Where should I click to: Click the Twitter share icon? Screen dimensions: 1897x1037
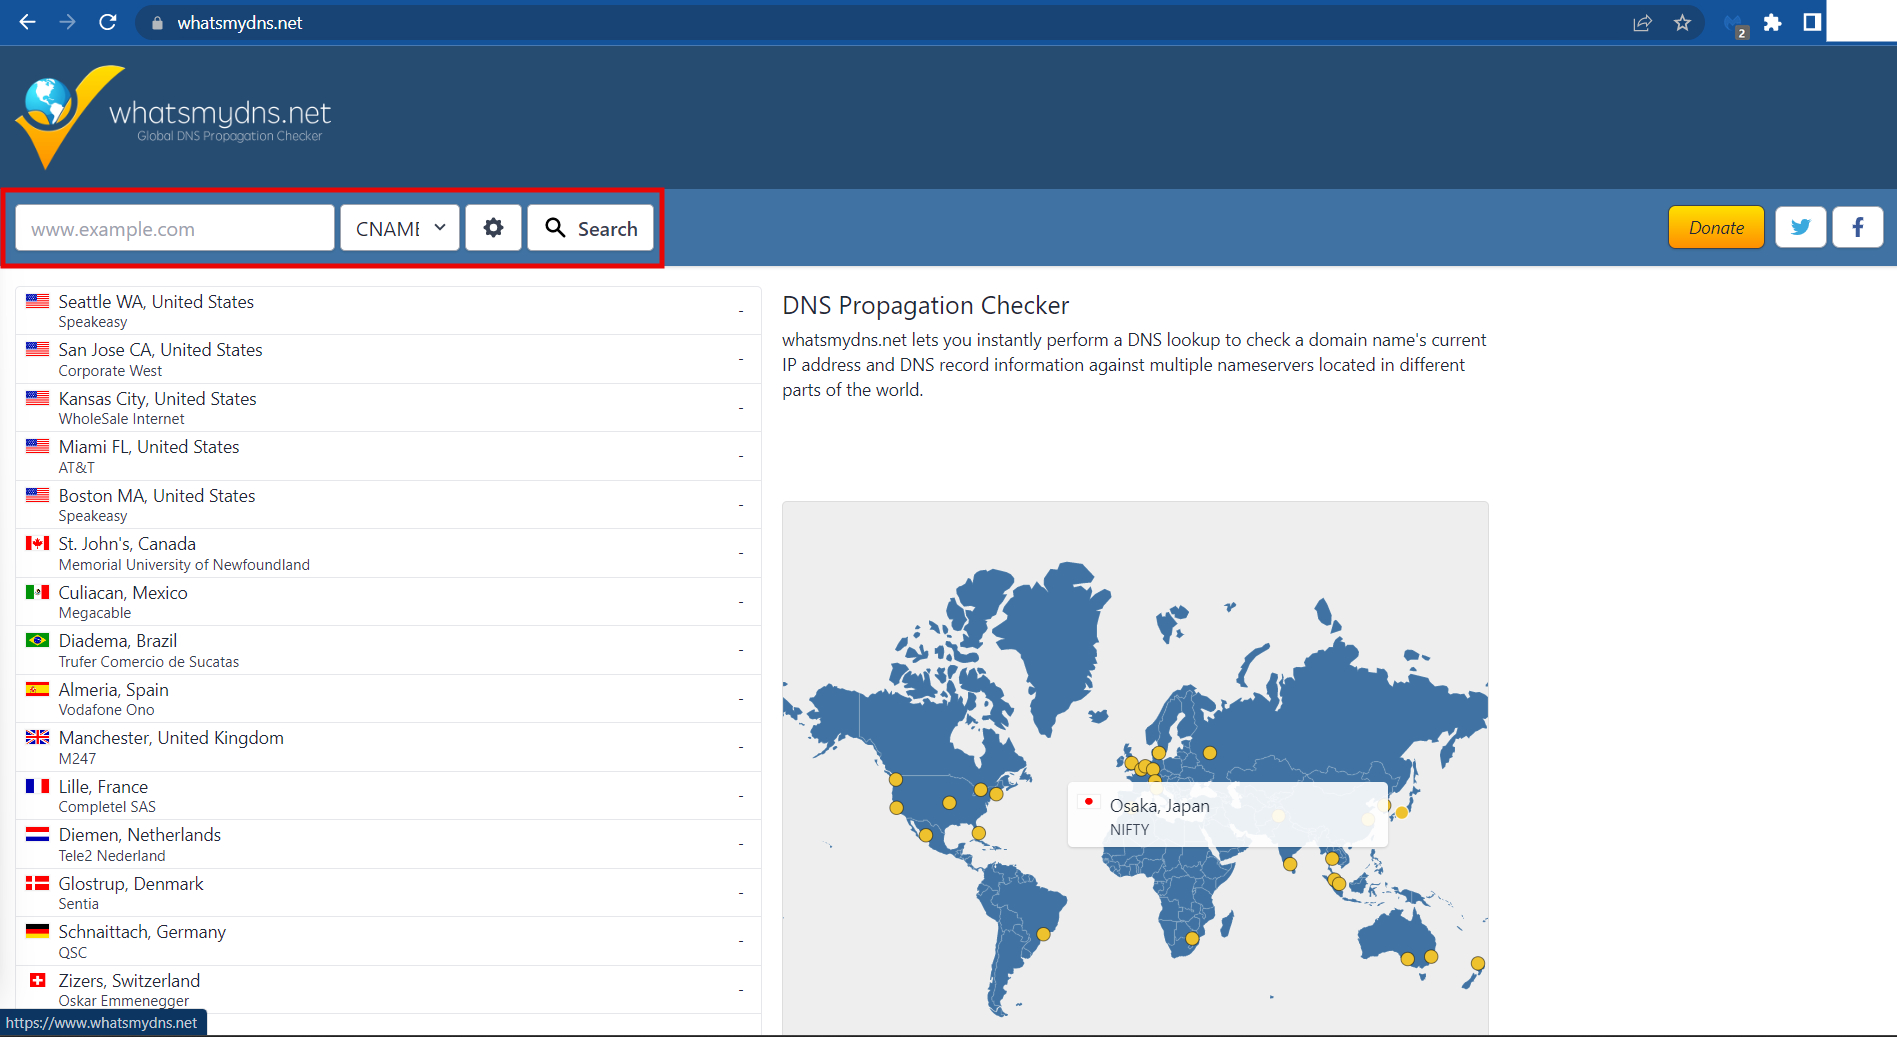click(x=1800, y=228)
